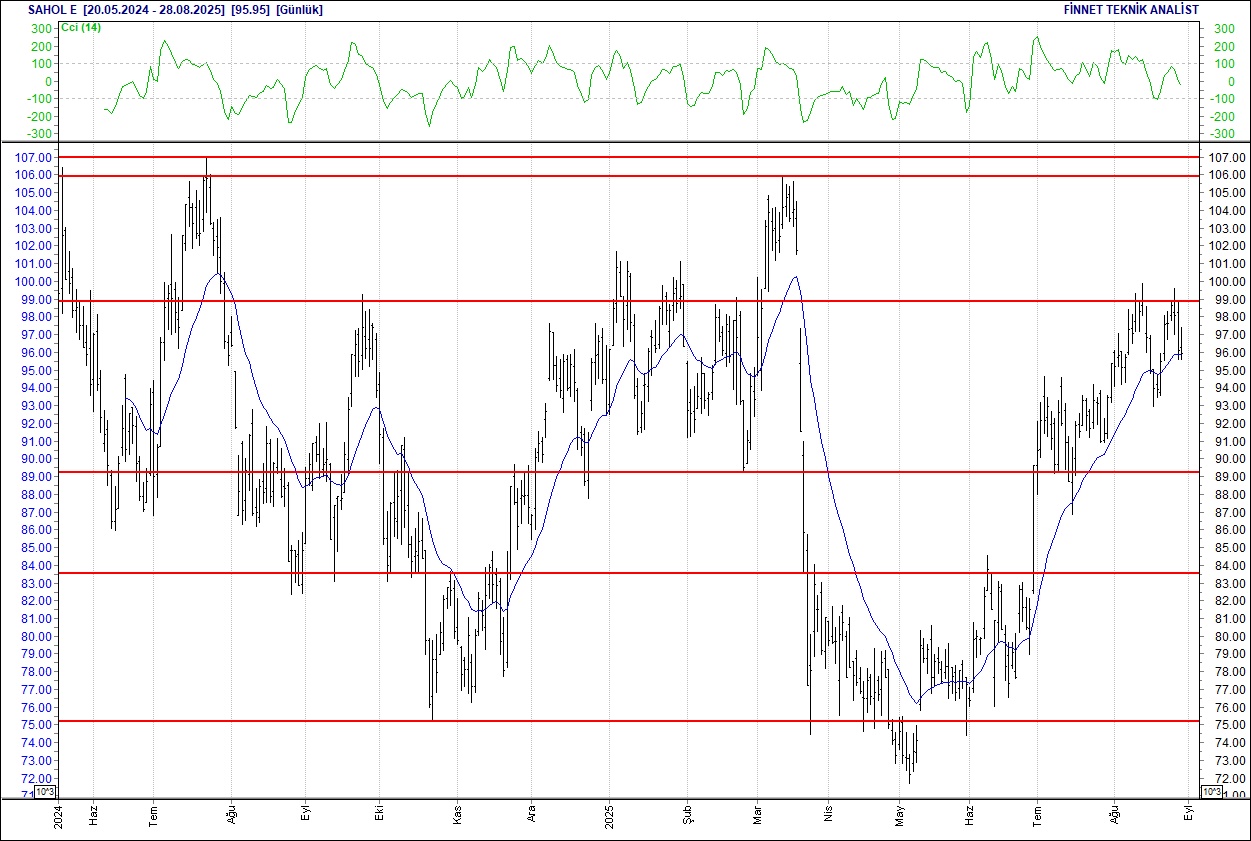Viewport: 1251px width, 841px height.
Task: Click the SAHOL E symbol title
Action: [x=52, y=10]
